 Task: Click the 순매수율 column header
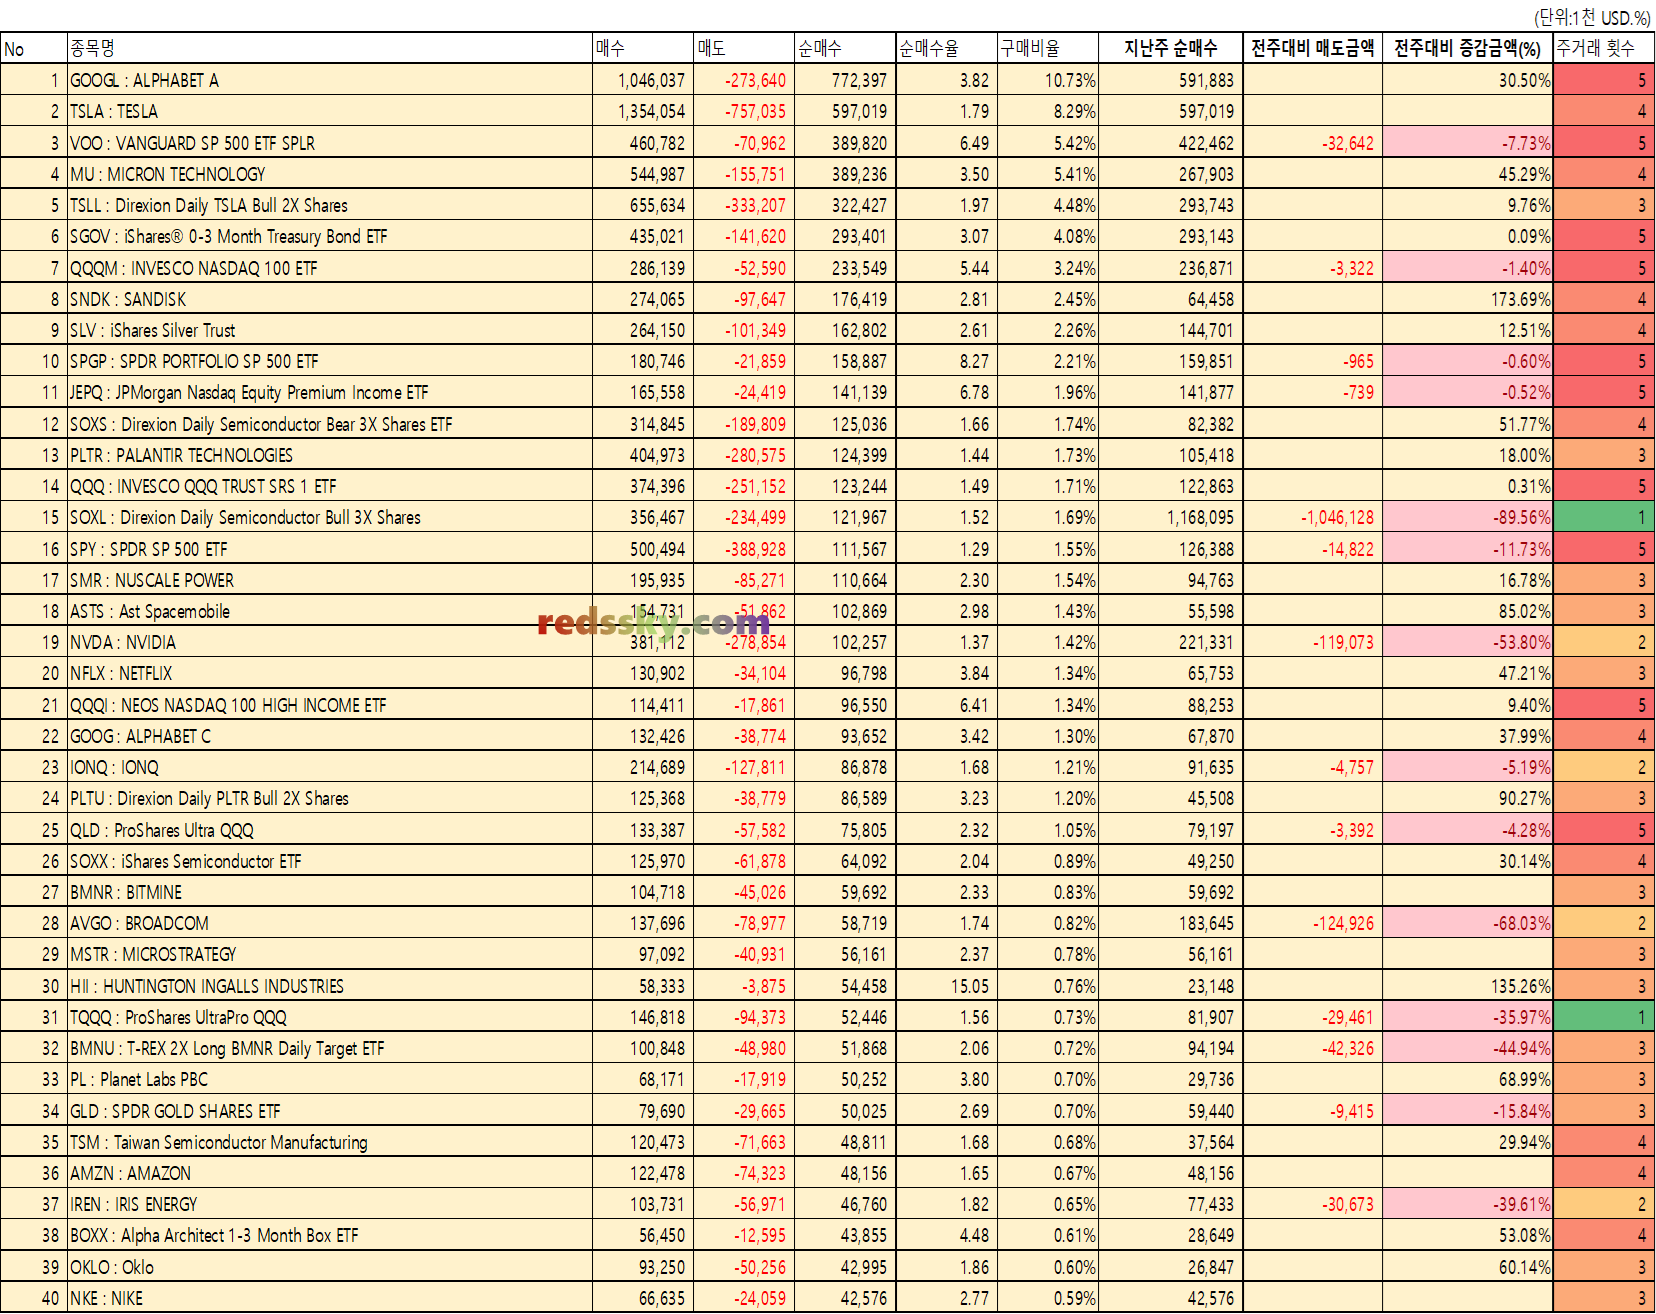[947, 48]
